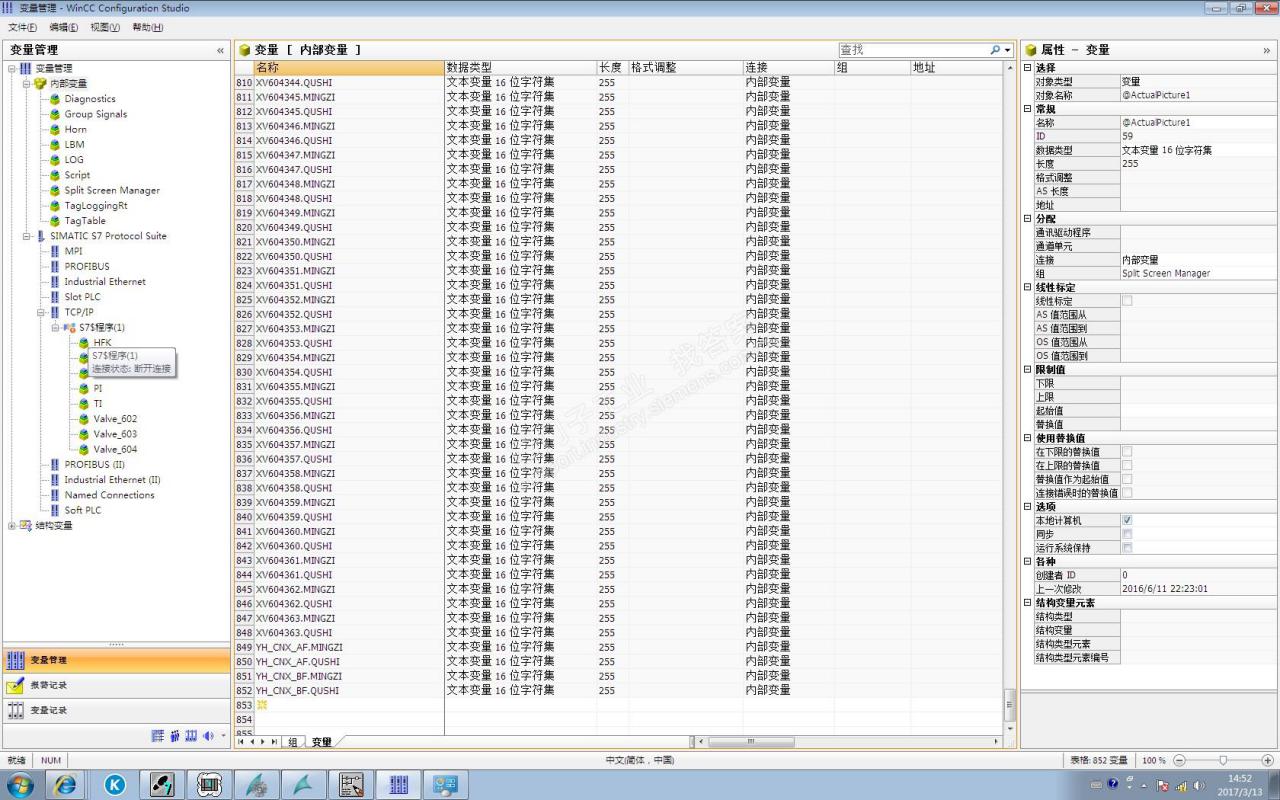Click the Windows Start button
The height and width of the screenshot is (800, 1280).
pyautogui.click(x=20, y=785)
